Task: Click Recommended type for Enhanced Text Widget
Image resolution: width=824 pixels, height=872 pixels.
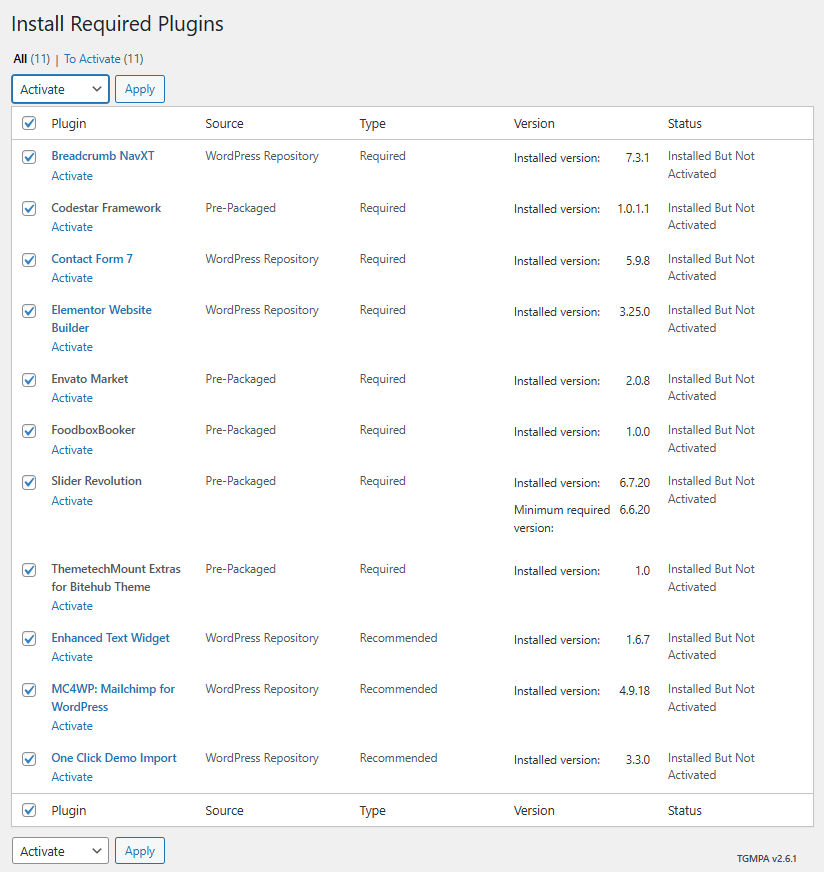Action: (x=398, y=638)
